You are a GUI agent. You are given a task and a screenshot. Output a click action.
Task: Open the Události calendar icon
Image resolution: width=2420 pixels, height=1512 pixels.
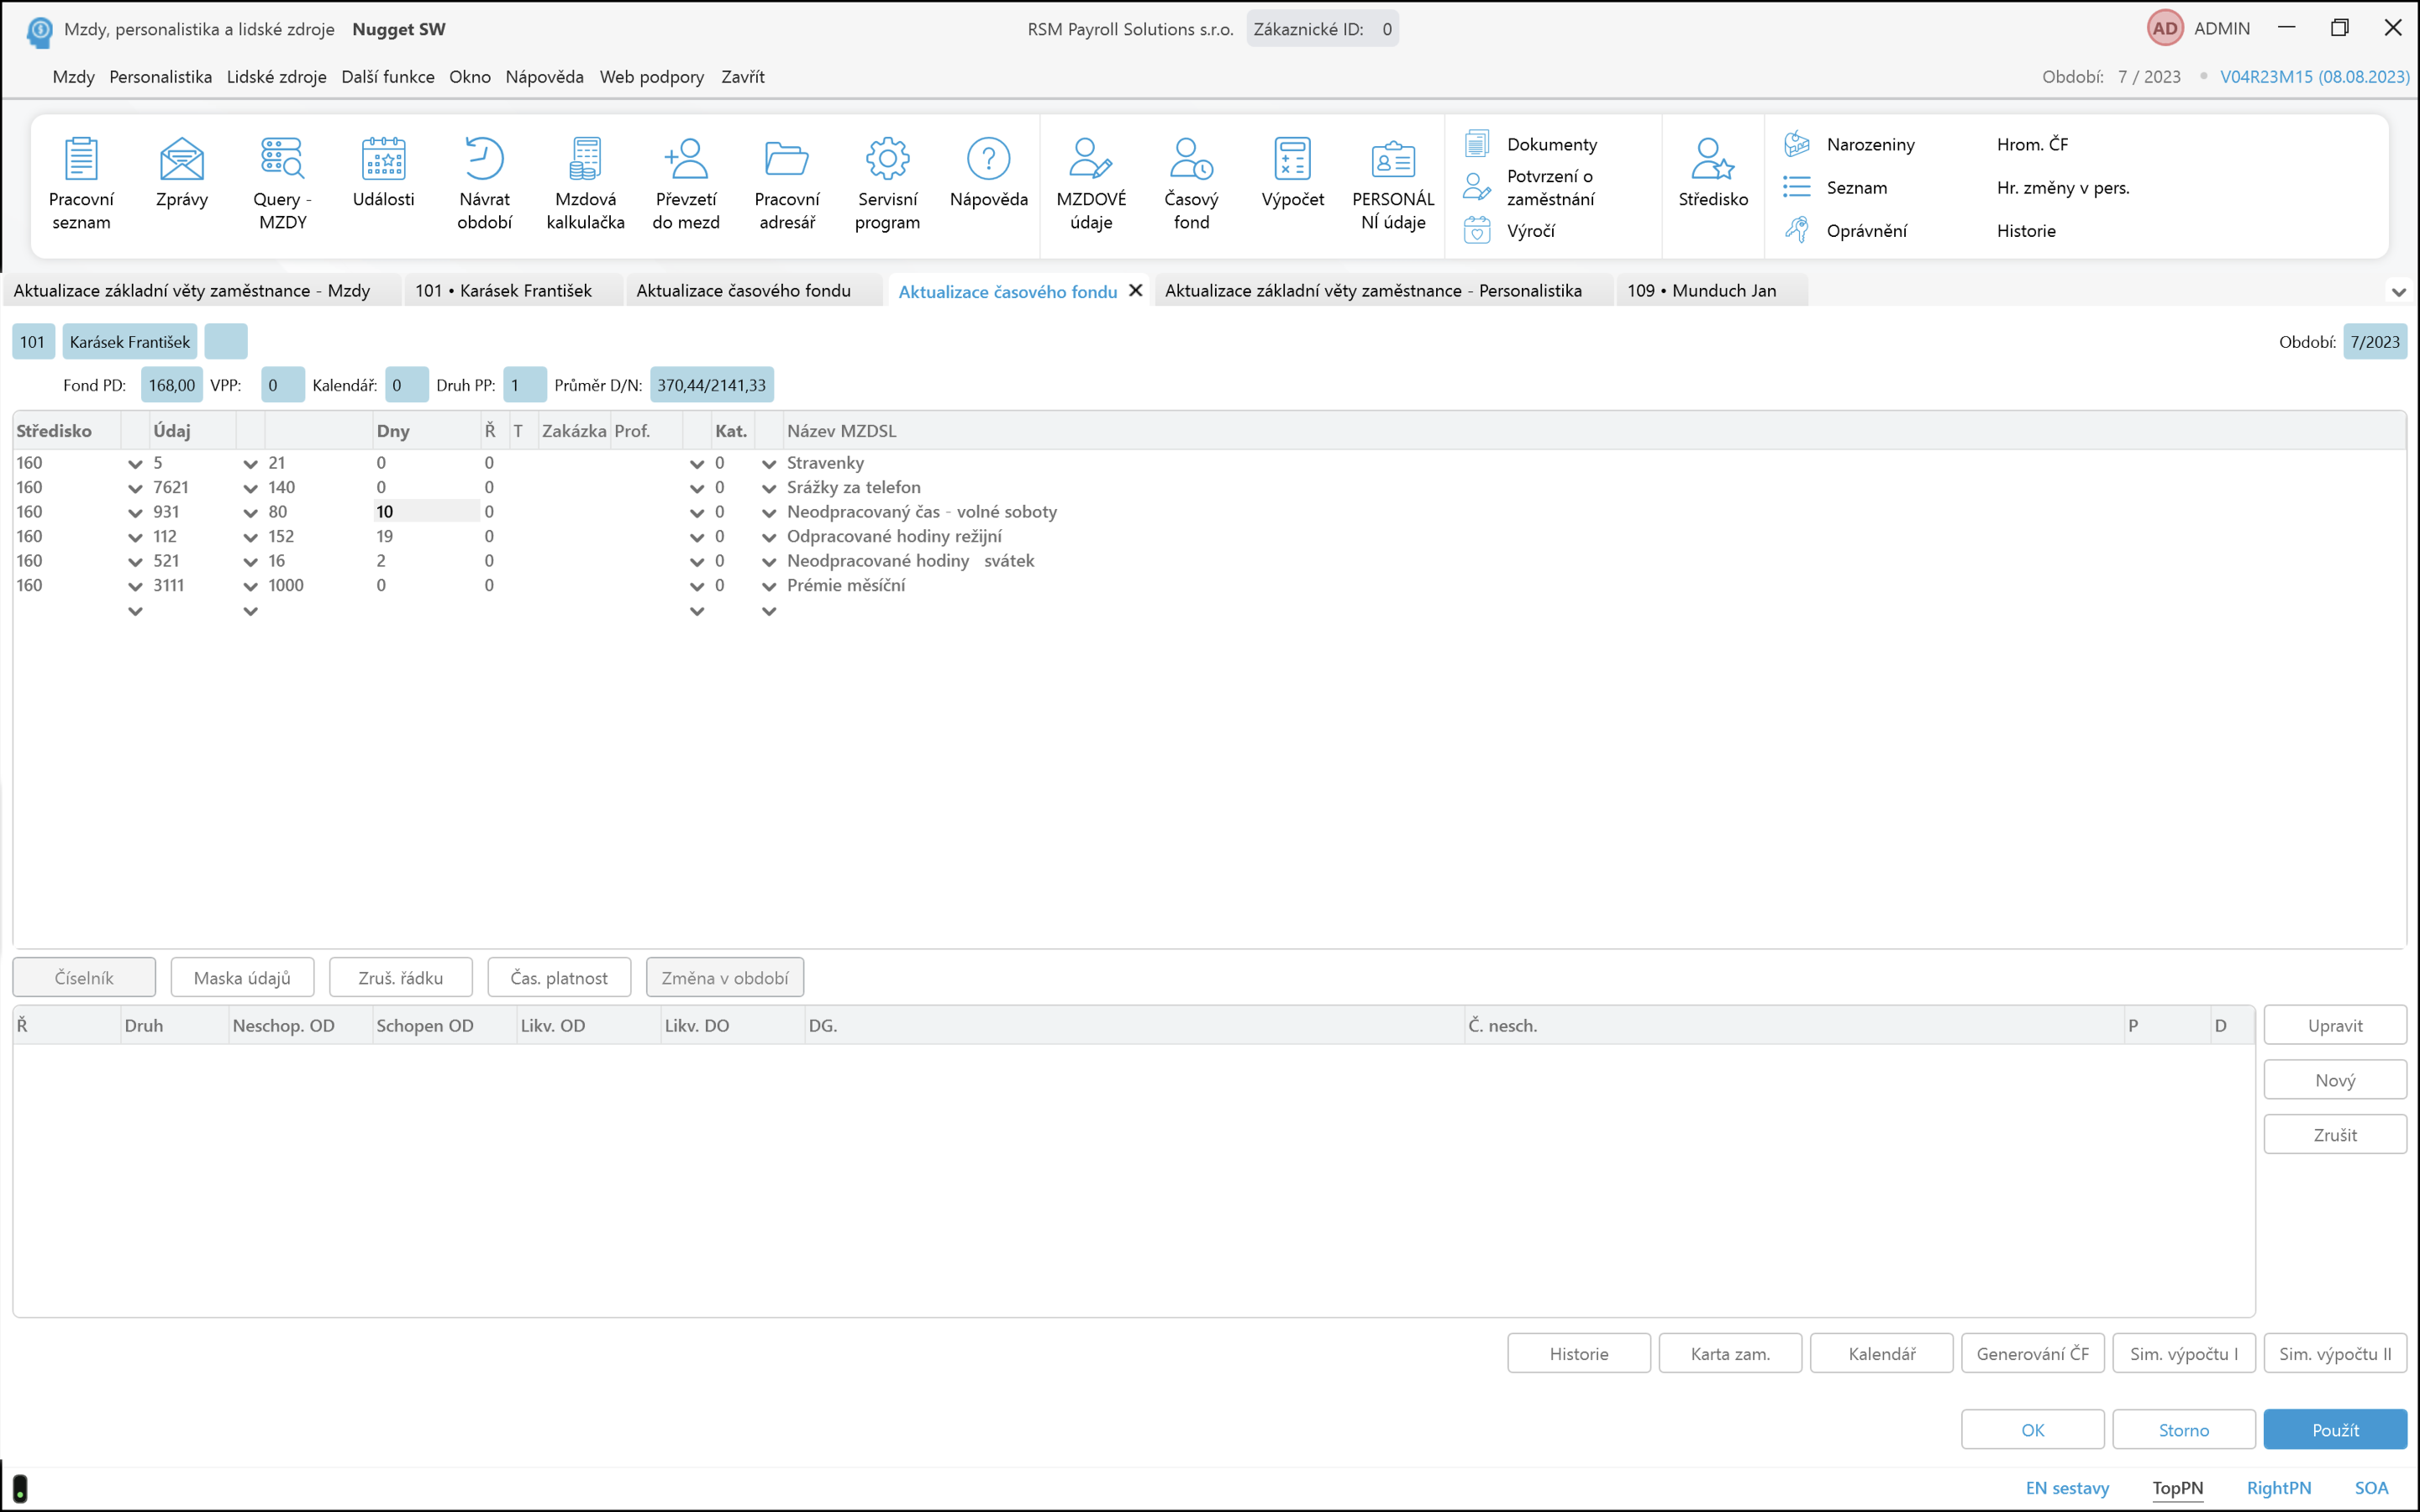coord(383,160)
